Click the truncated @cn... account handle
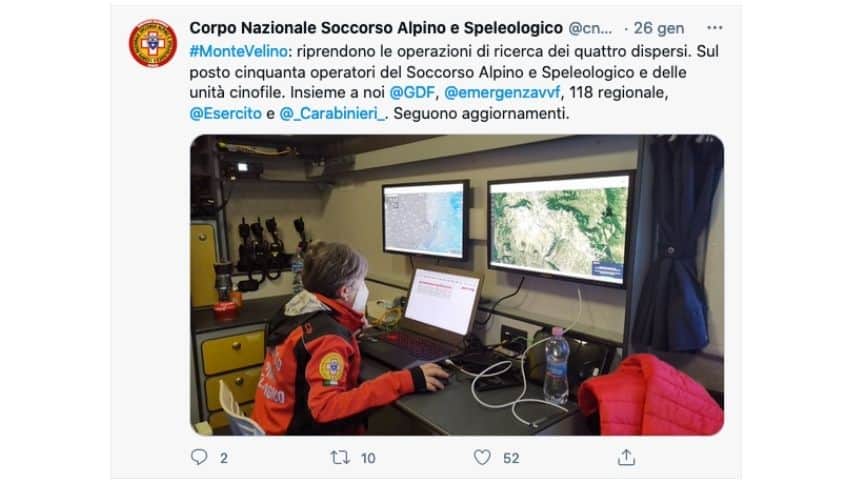This screenshot has height=480, width=854. (x=590, y=28)
